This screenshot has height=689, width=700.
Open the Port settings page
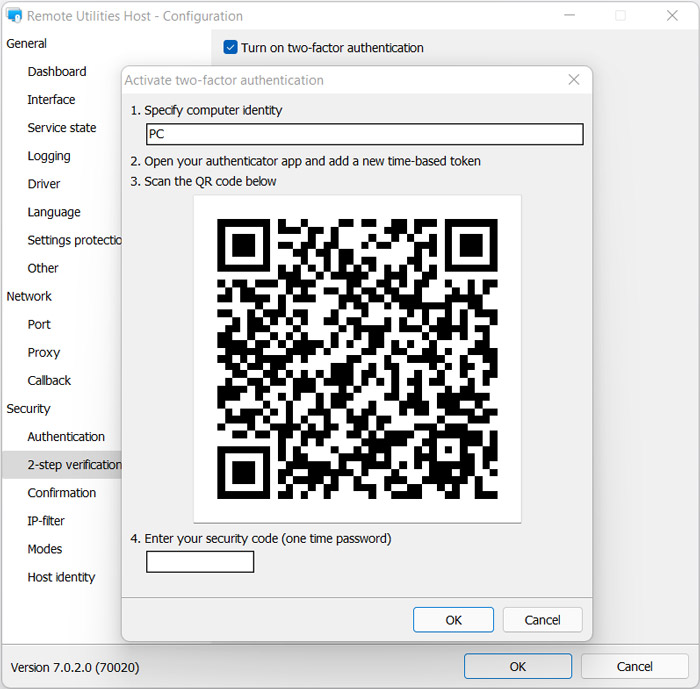(x=39, y=324)
